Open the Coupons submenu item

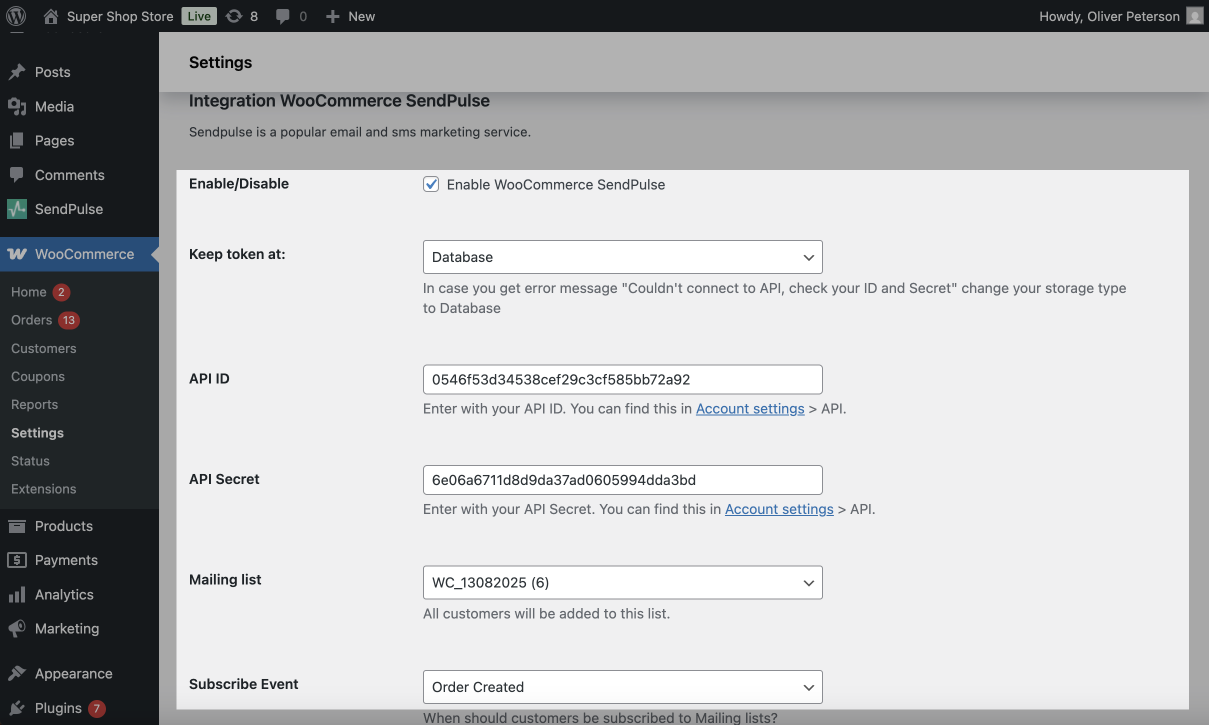coord(38,377)
